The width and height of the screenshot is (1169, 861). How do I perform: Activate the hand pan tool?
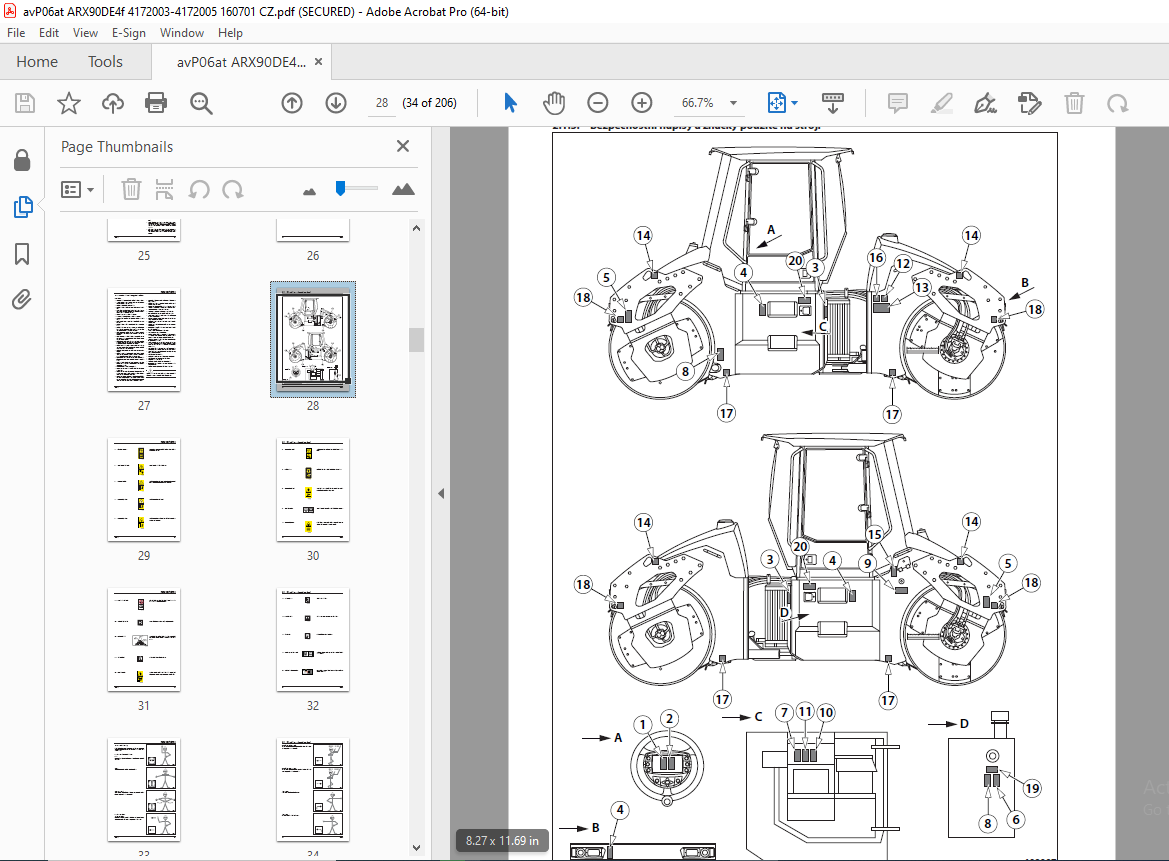click(554, 103)
